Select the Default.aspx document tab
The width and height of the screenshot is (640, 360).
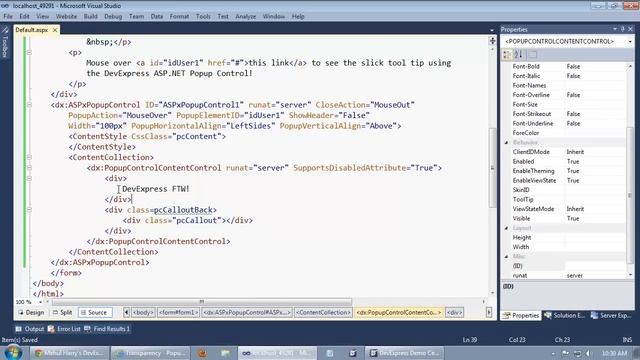(x=32, y=30)
